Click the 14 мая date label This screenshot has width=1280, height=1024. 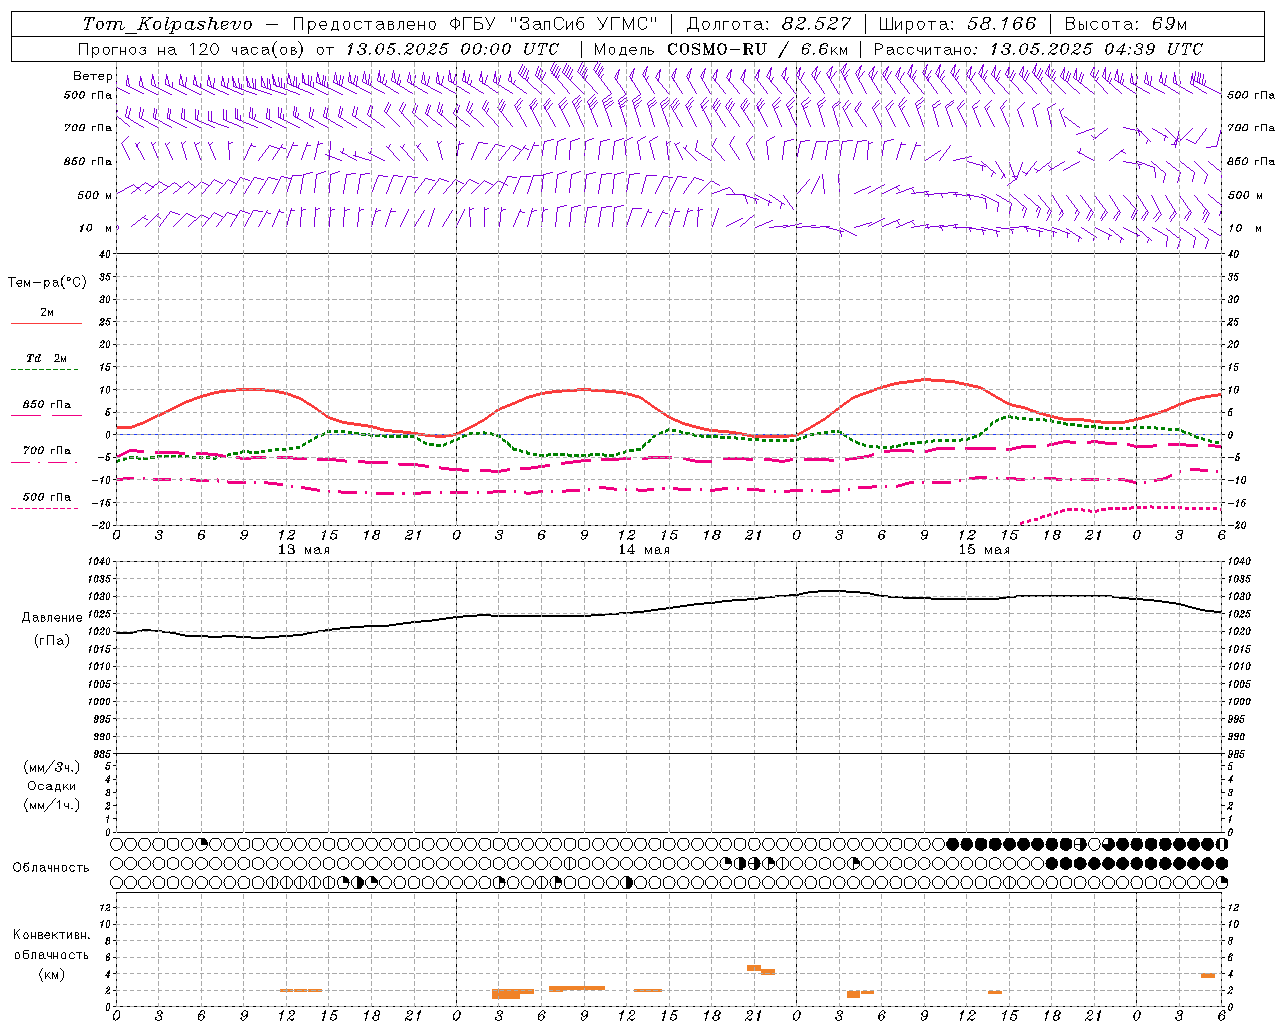point(644,550)
